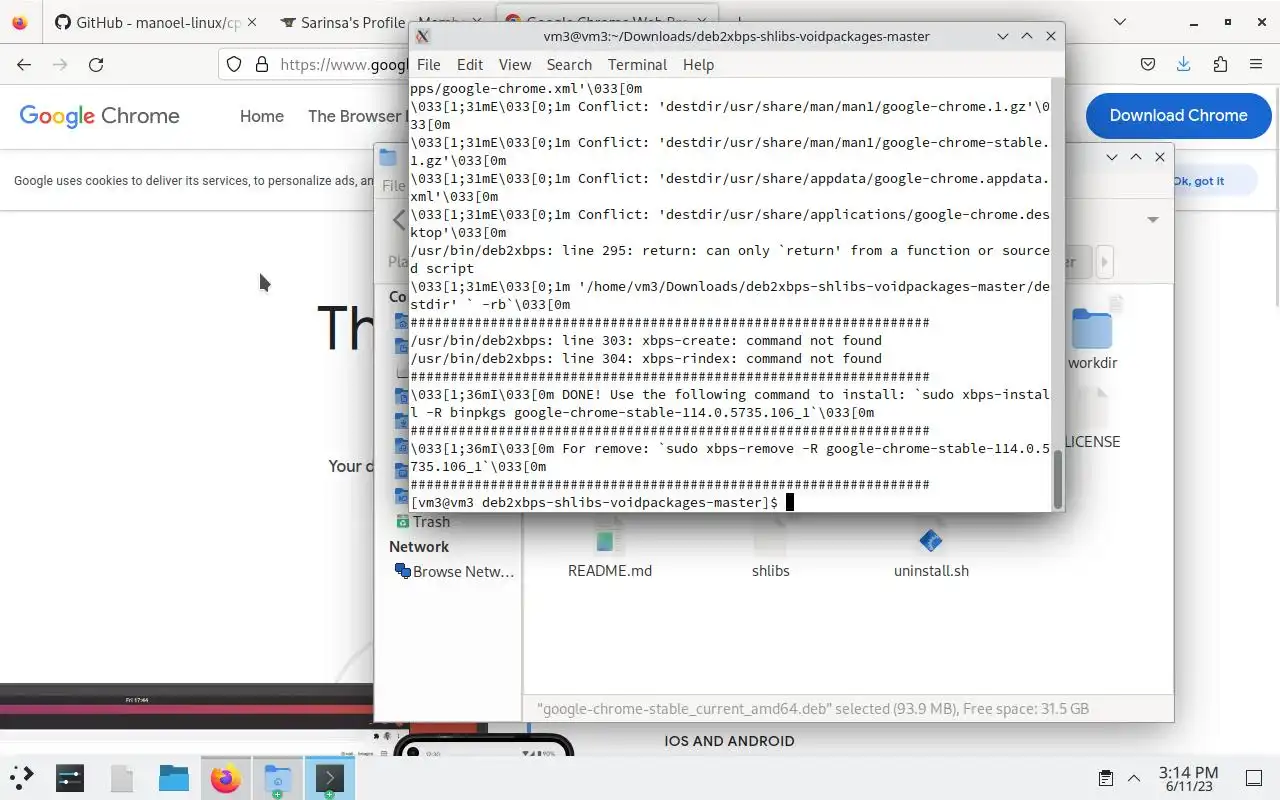Click the terminal title bar up chevron

(x=1027, y=36)
